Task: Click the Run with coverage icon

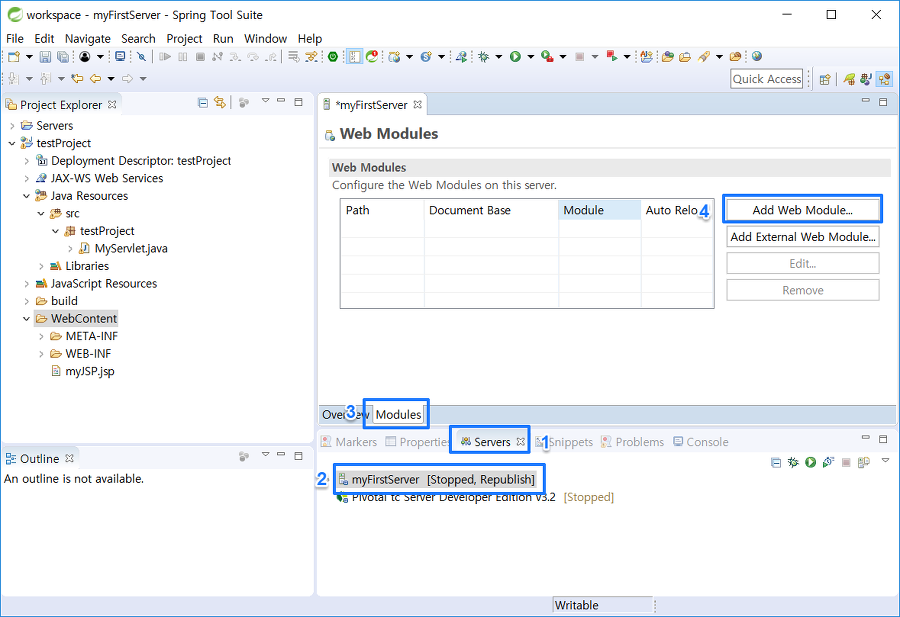Action: pos(548,56)
